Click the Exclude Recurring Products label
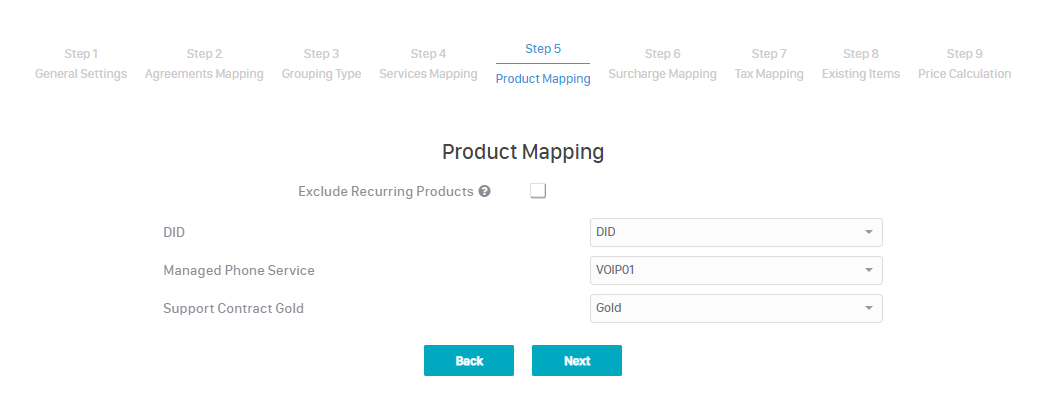Screen dimensions: 1041x420 (385, 191)
